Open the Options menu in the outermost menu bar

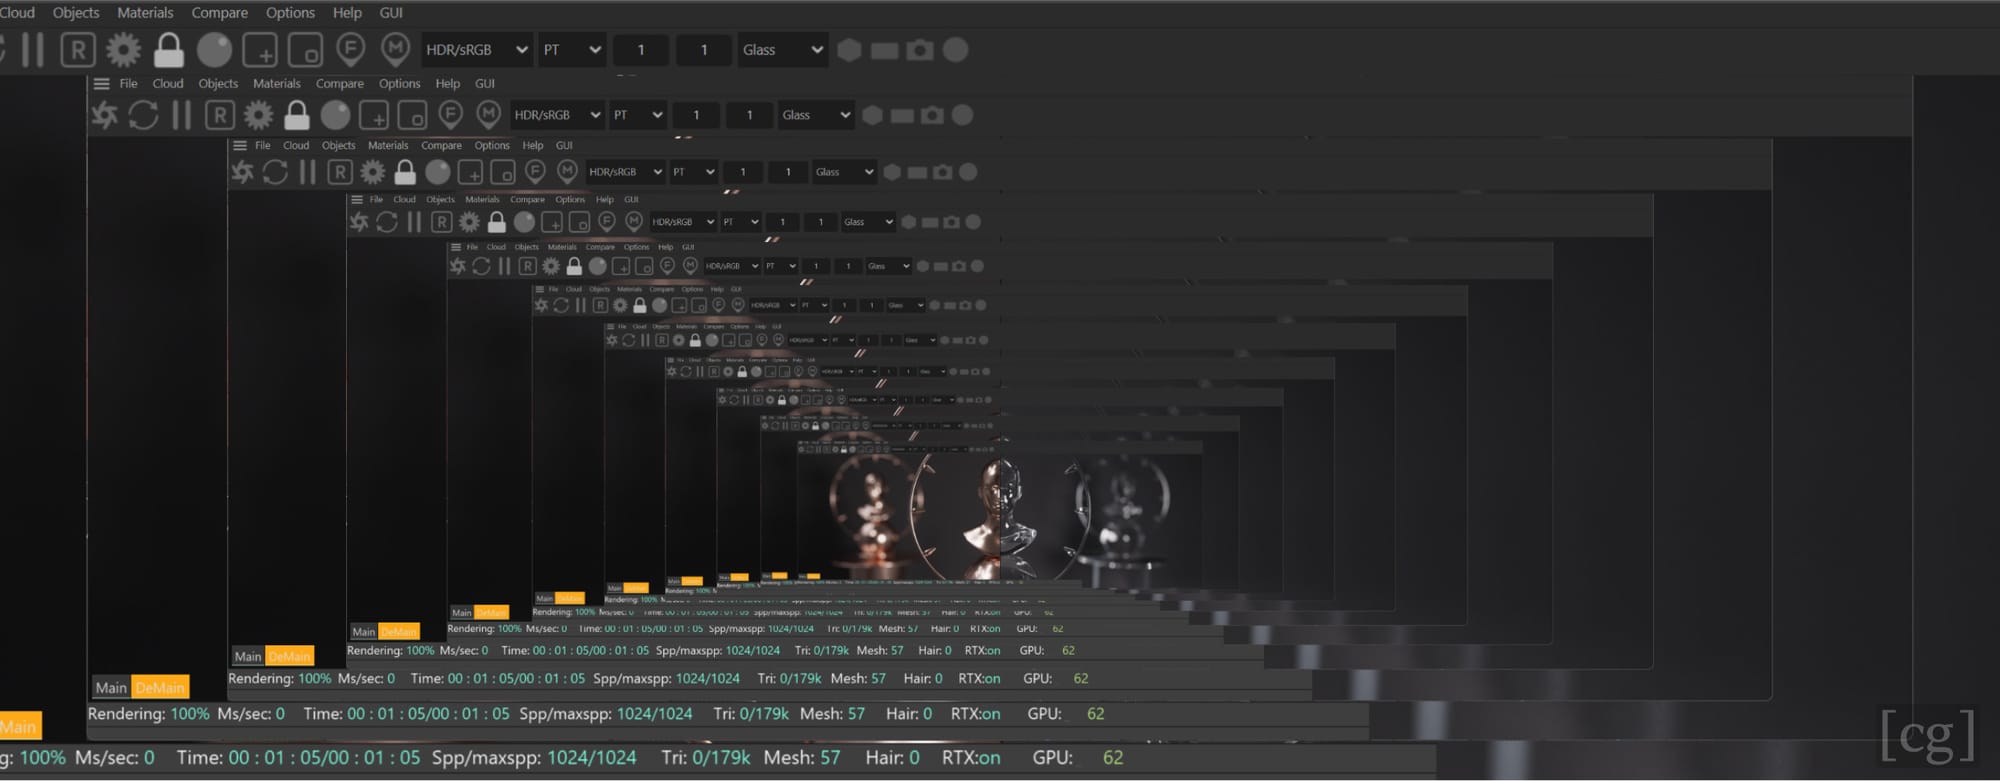click(290, 12)
